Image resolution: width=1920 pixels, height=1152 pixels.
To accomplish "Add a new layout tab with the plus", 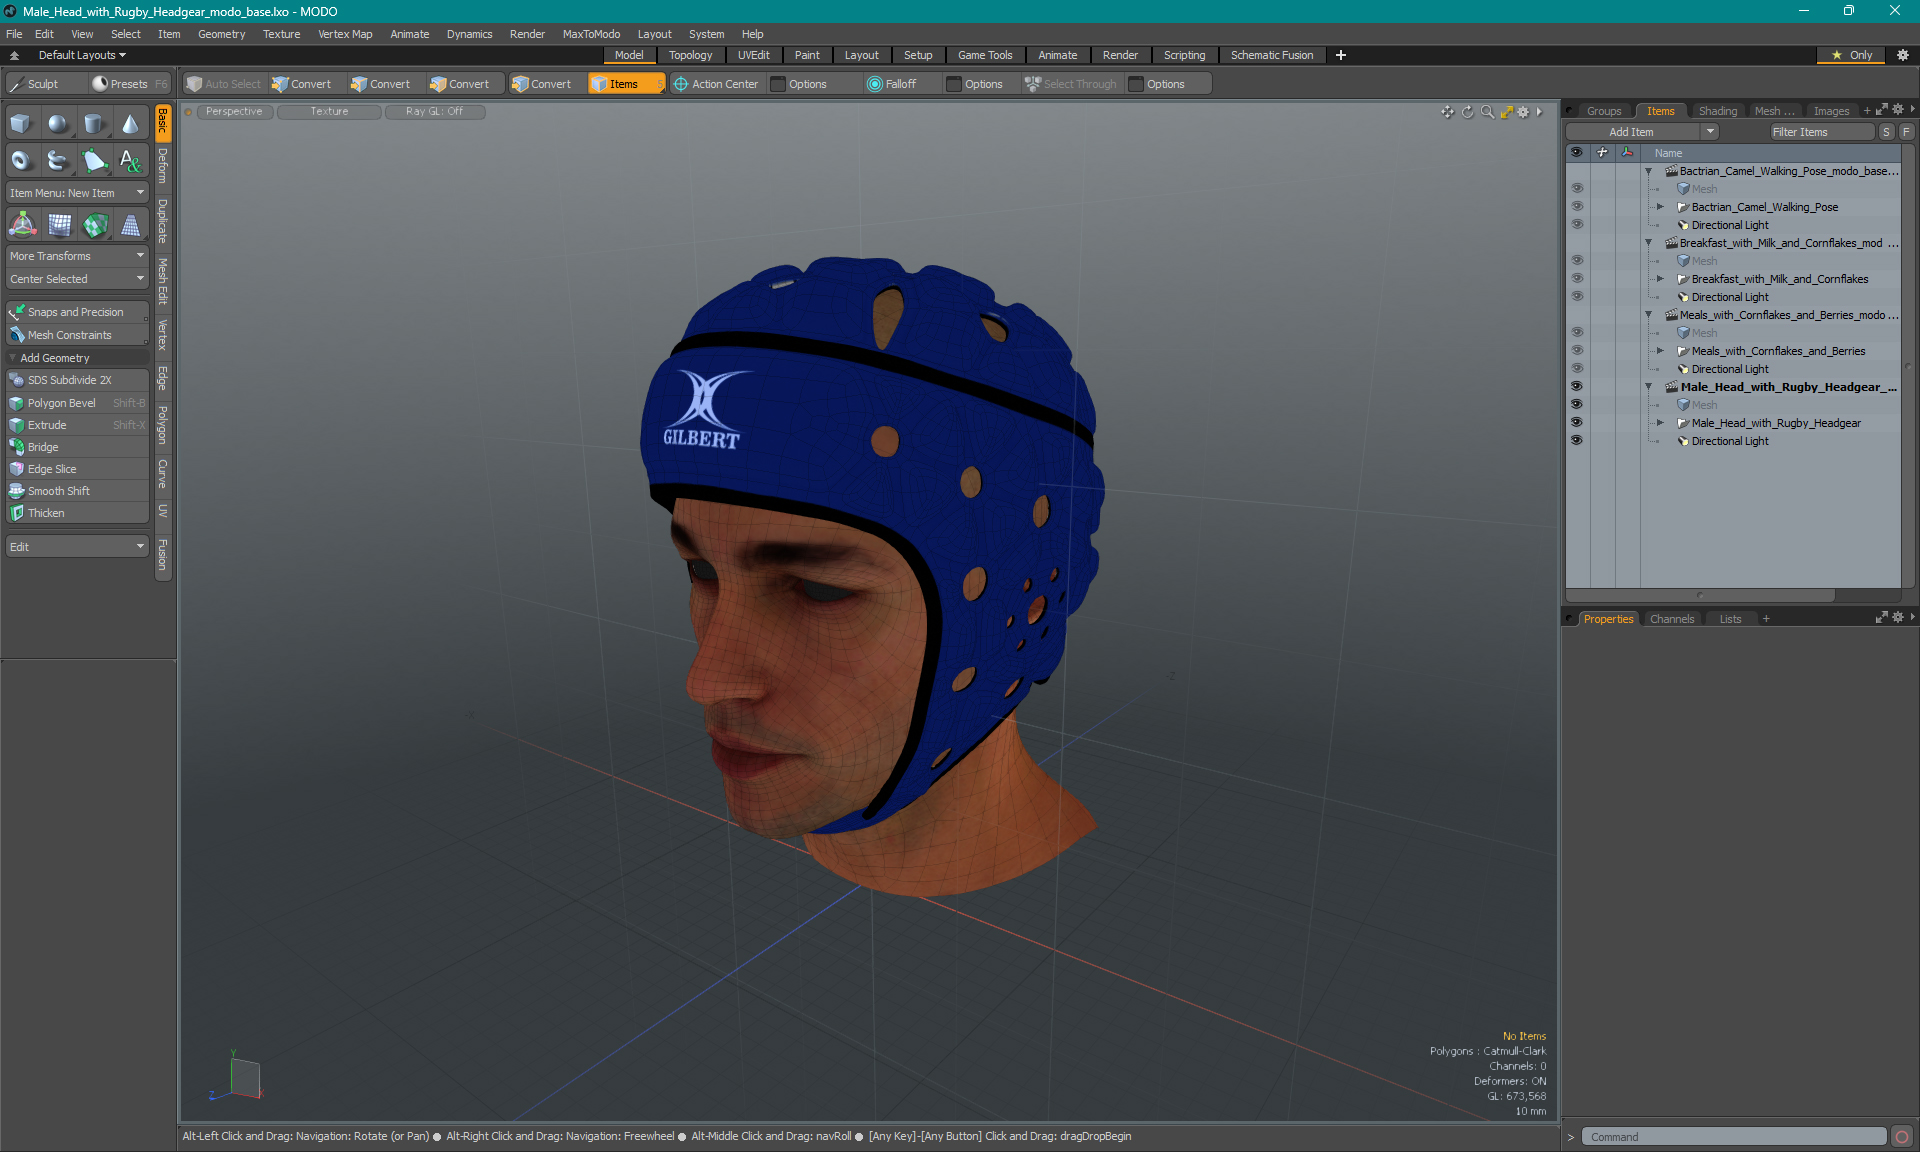I will (1341, 55).
